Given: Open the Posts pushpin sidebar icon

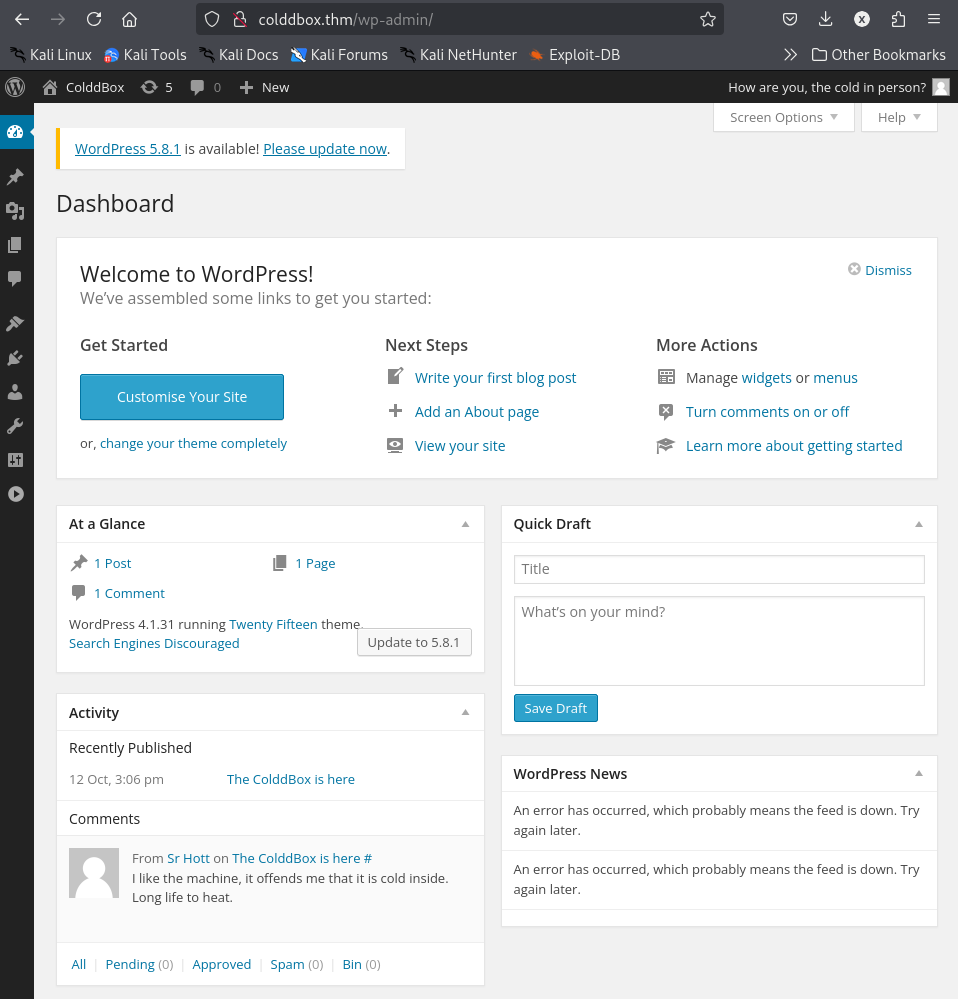Looking at the screenshot, I should pos(15,176).
